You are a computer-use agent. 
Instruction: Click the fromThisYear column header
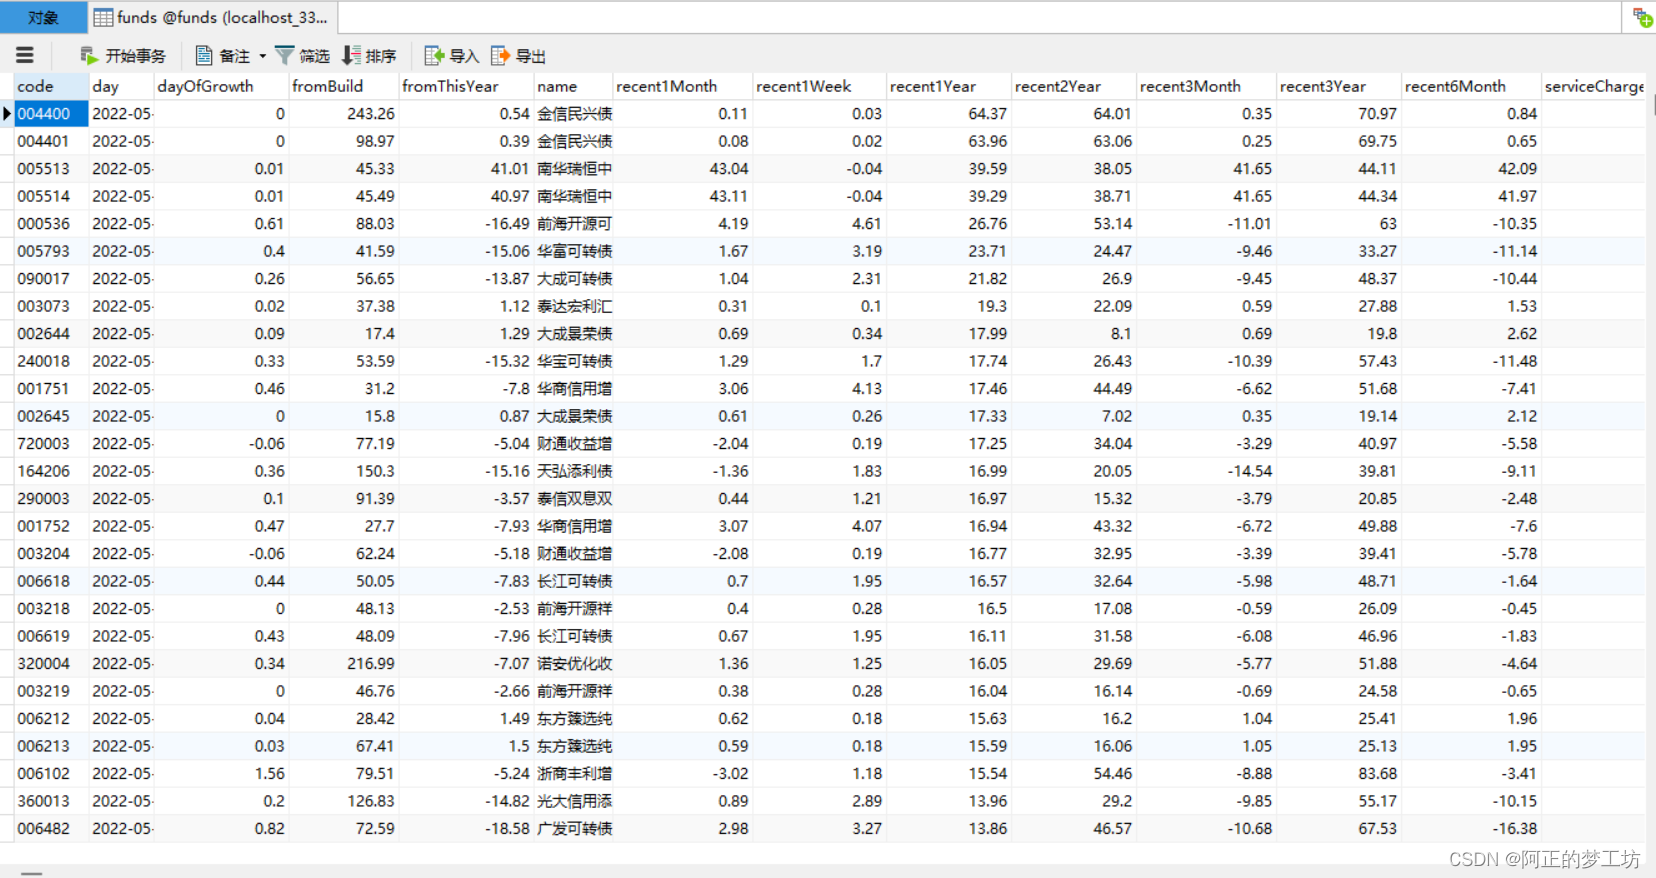click(x=466, y=86)
